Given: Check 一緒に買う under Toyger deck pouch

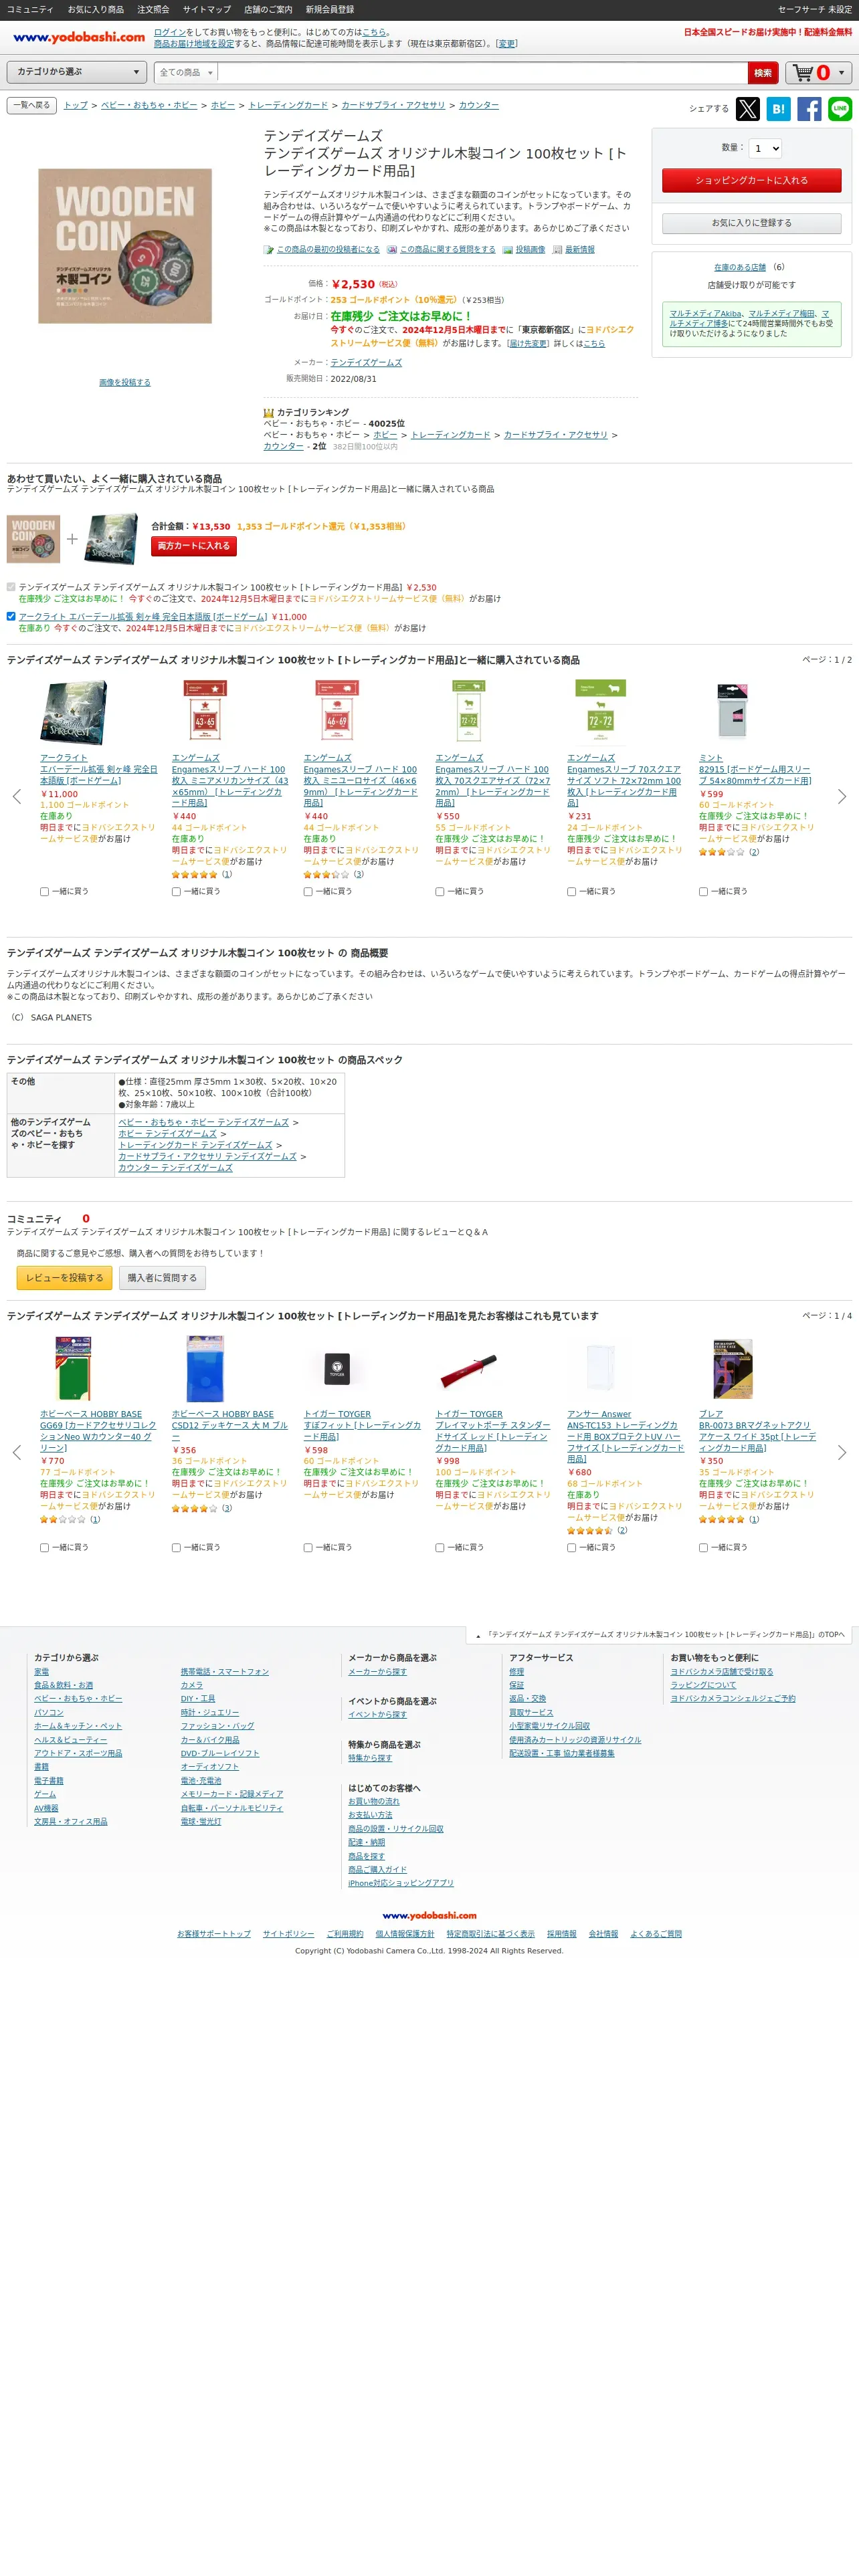Looking at the screenshot, I should pyautogui.click(x=440, y=1547).
